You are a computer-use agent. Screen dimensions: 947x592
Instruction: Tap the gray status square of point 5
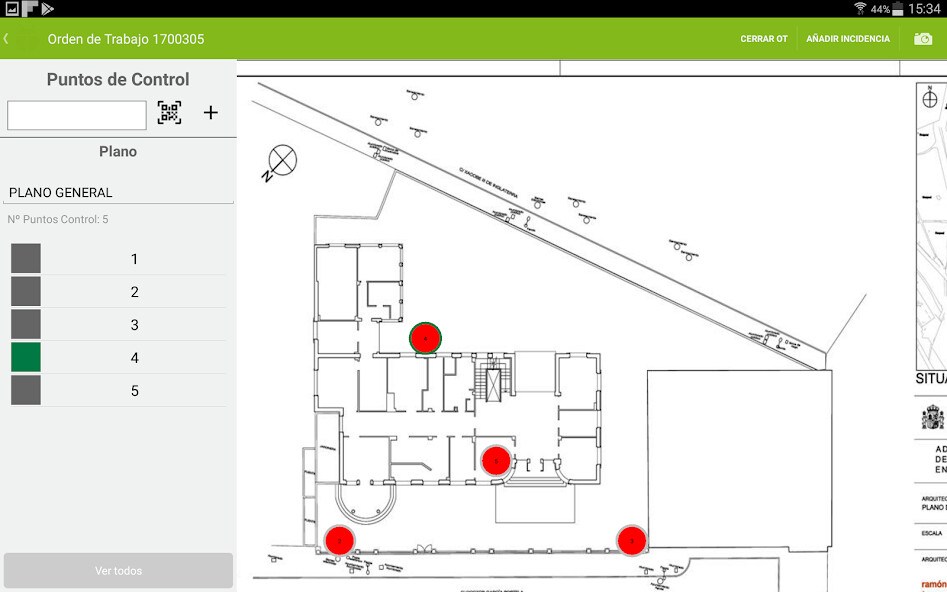tap(26, 391)
